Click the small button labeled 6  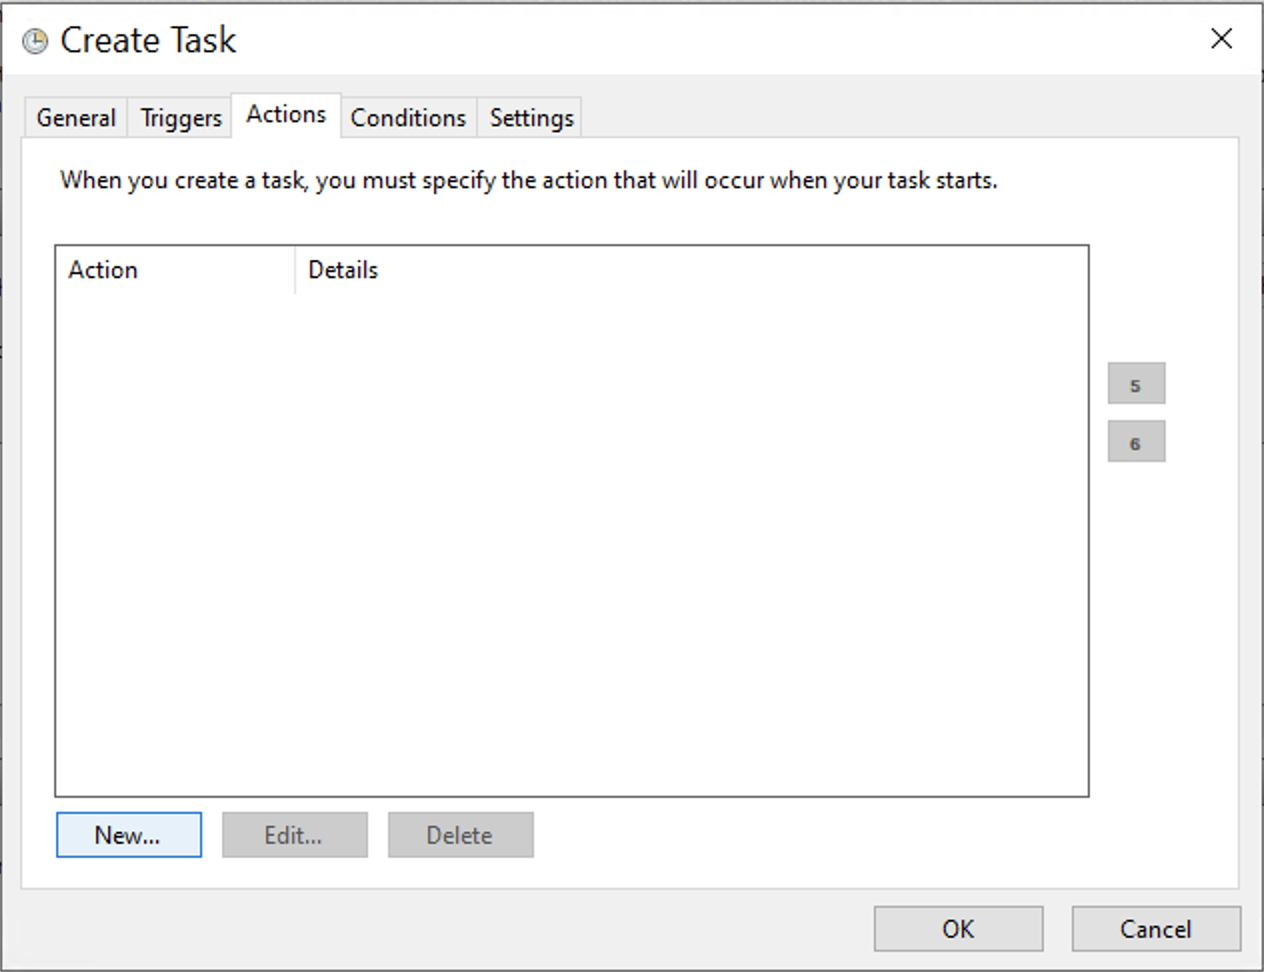coord(1136,441)
